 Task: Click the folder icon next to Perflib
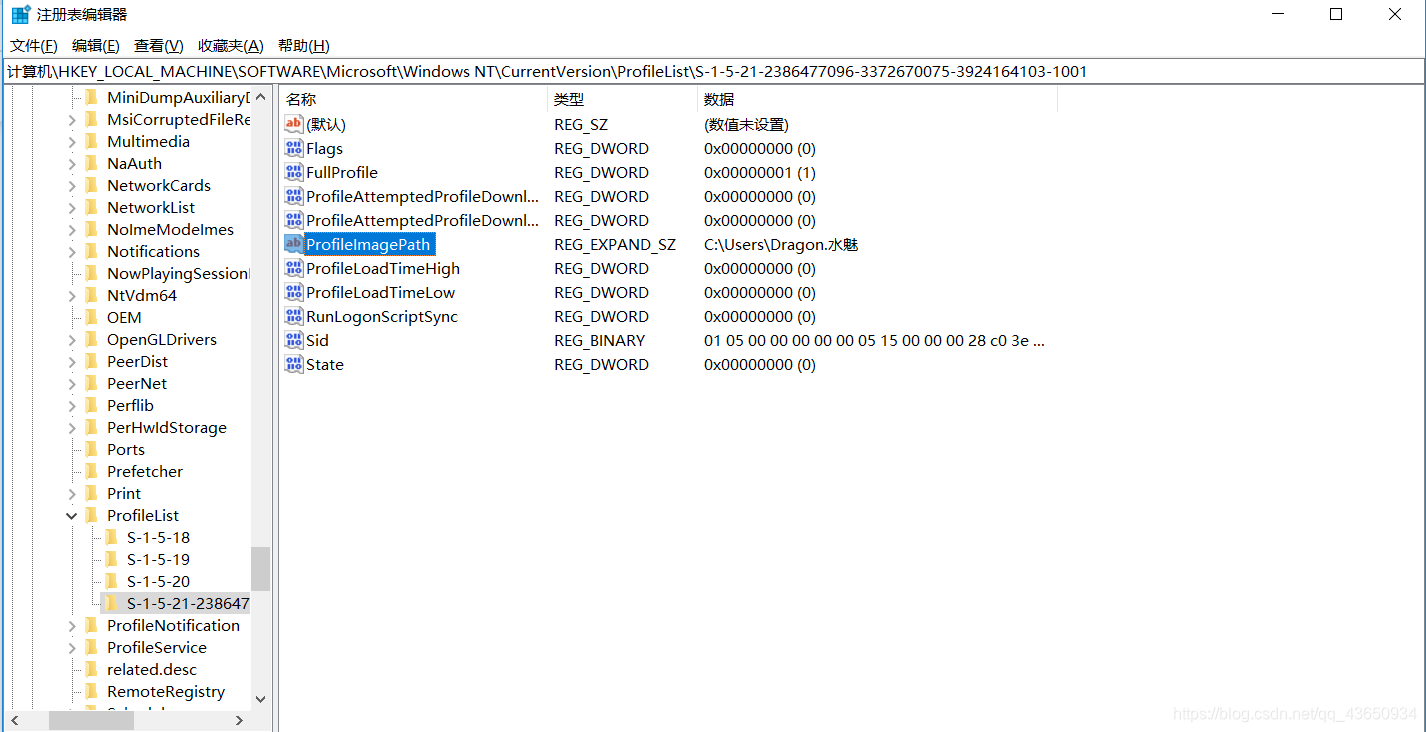(92, 406)
